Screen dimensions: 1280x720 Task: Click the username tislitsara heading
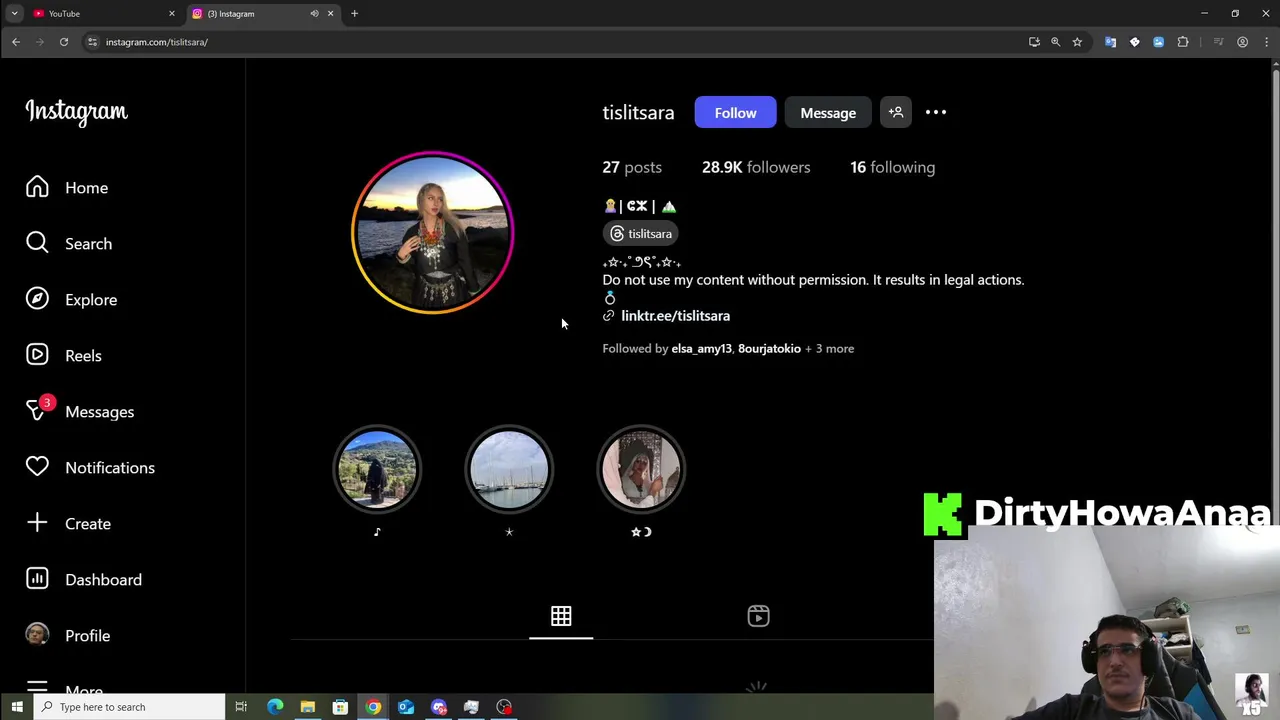pos(638,113)
